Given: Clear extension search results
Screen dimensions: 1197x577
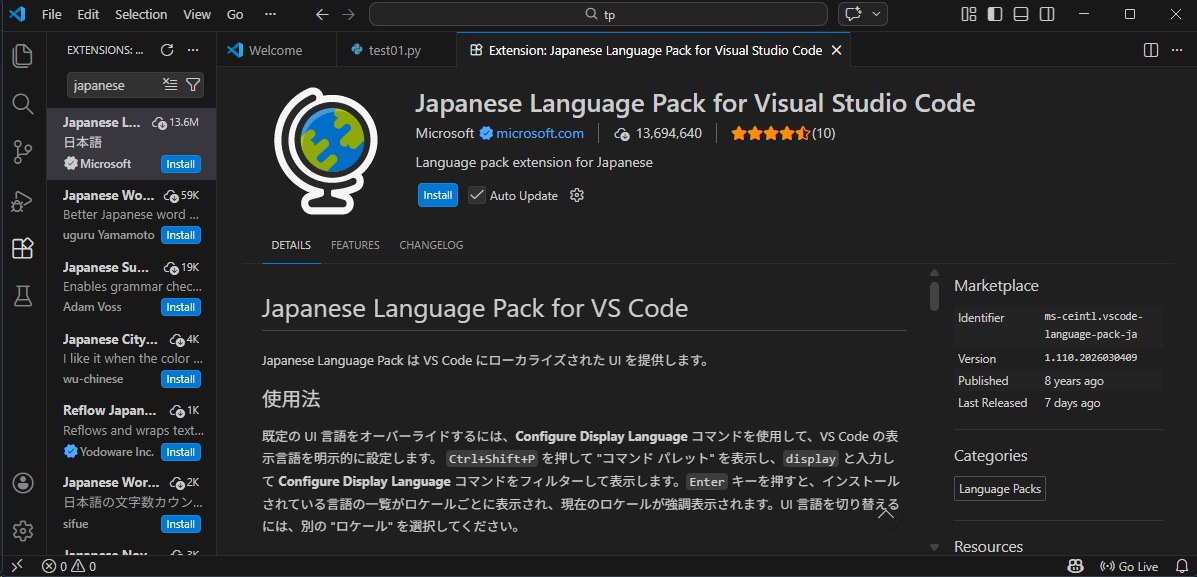Looking at the screenshot, I should (170, 85).
